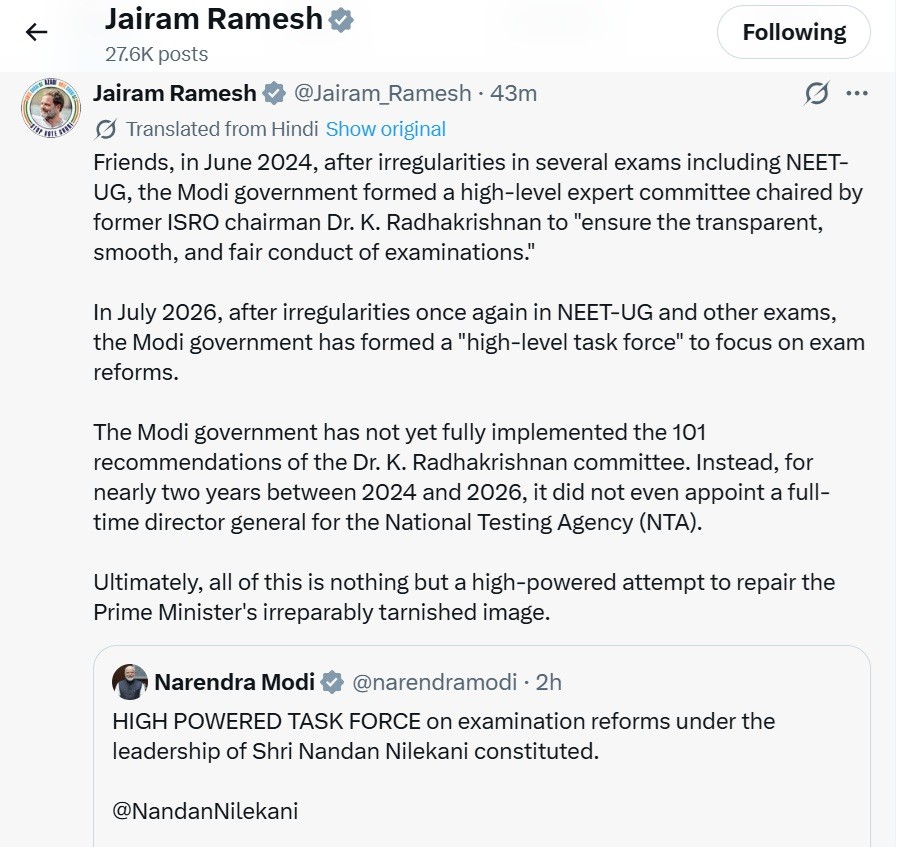Click Narendra Modi name in quoted post
Screen dimensions: 897x847
(235, 682)
